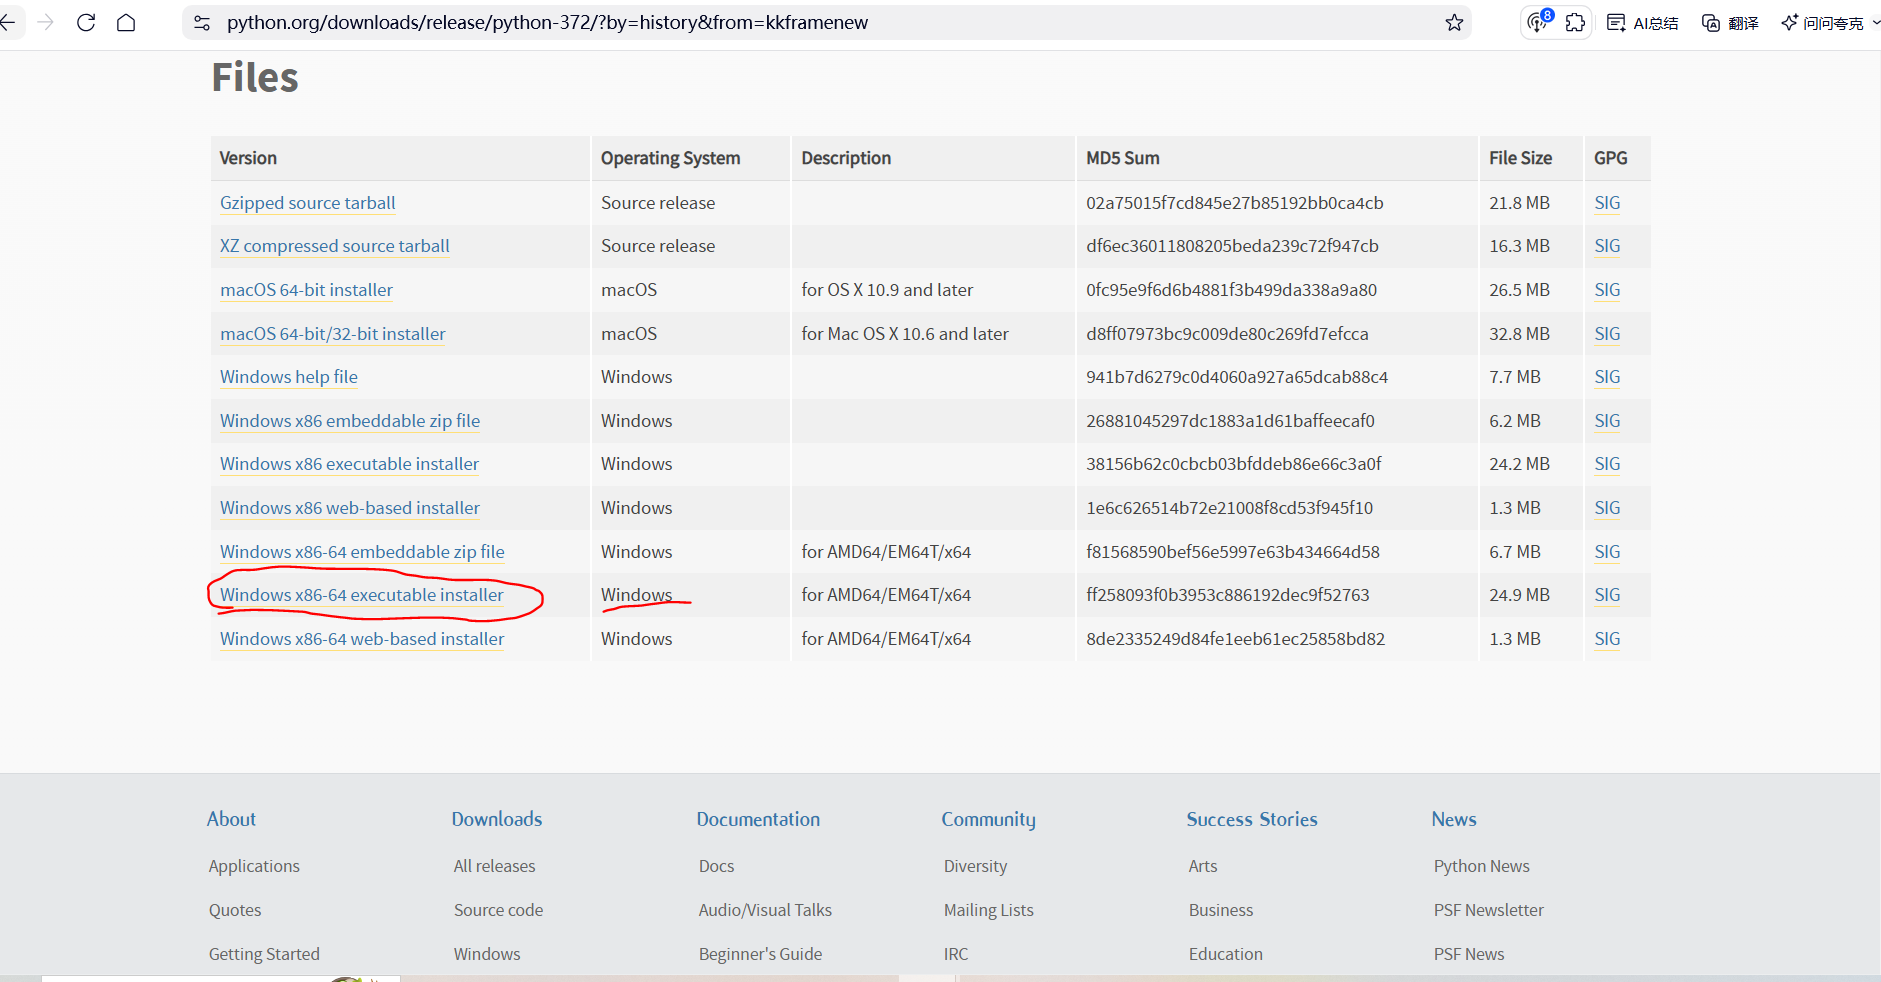This screenshot has height=982, width=1881.
Task: Click the 翻译 translate button
Action: [x=1730, y=23]
